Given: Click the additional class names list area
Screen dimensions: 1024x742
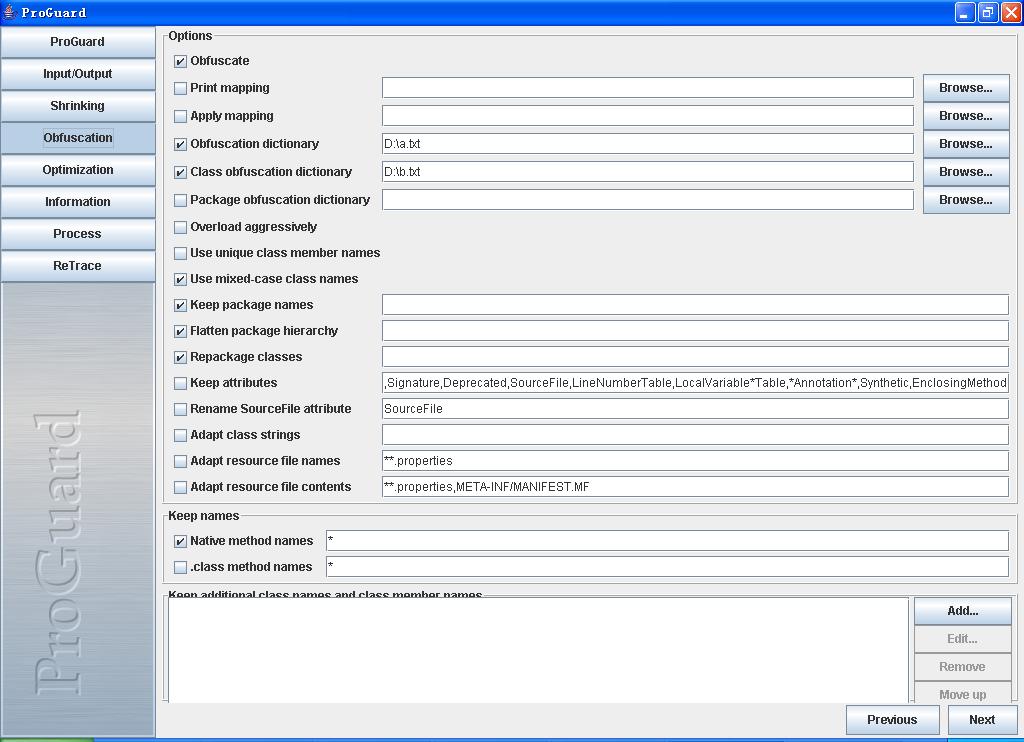Looking at the screenshot, I should coord(538,651).
